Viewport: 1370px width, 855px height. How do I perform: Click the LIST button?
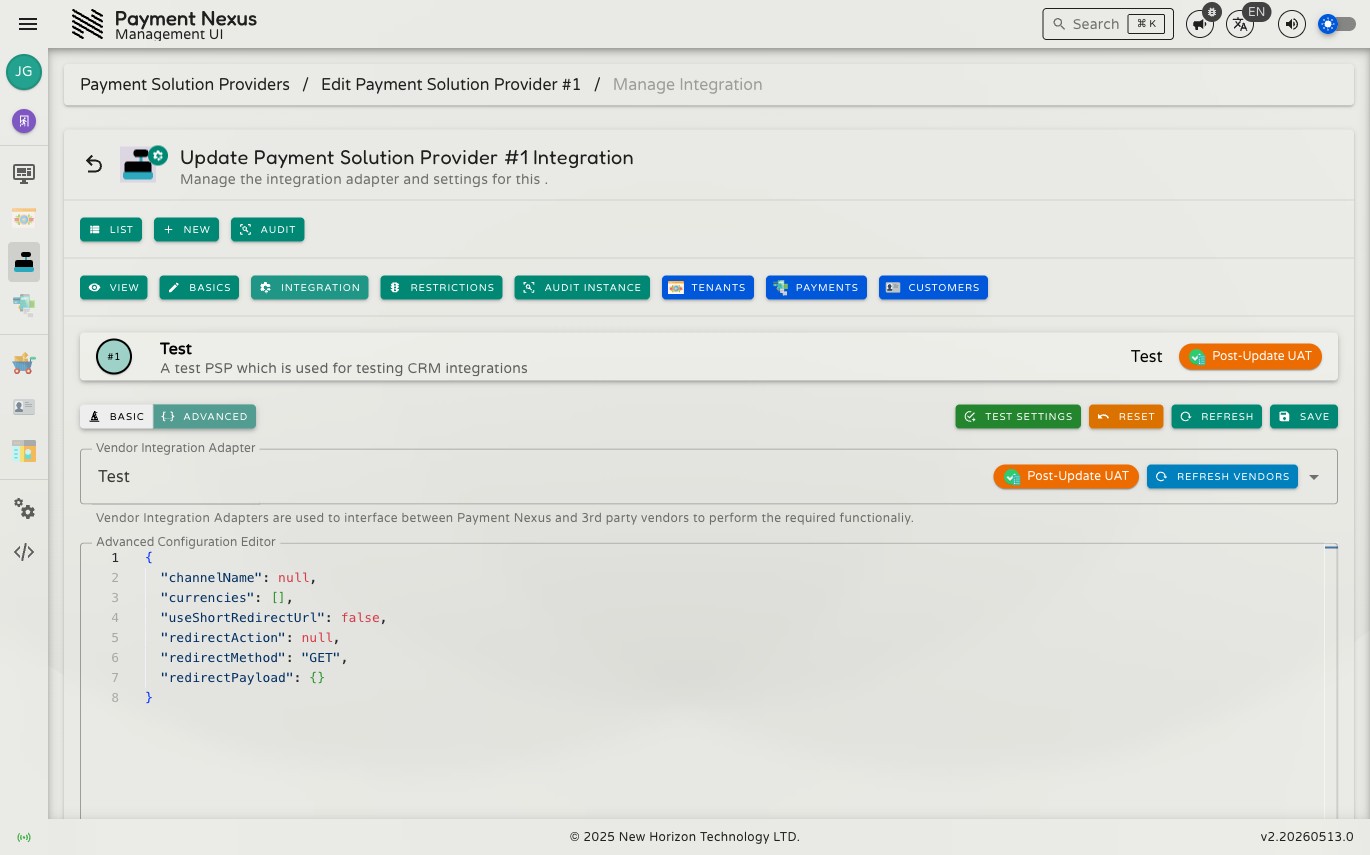(x=111, y=229)
